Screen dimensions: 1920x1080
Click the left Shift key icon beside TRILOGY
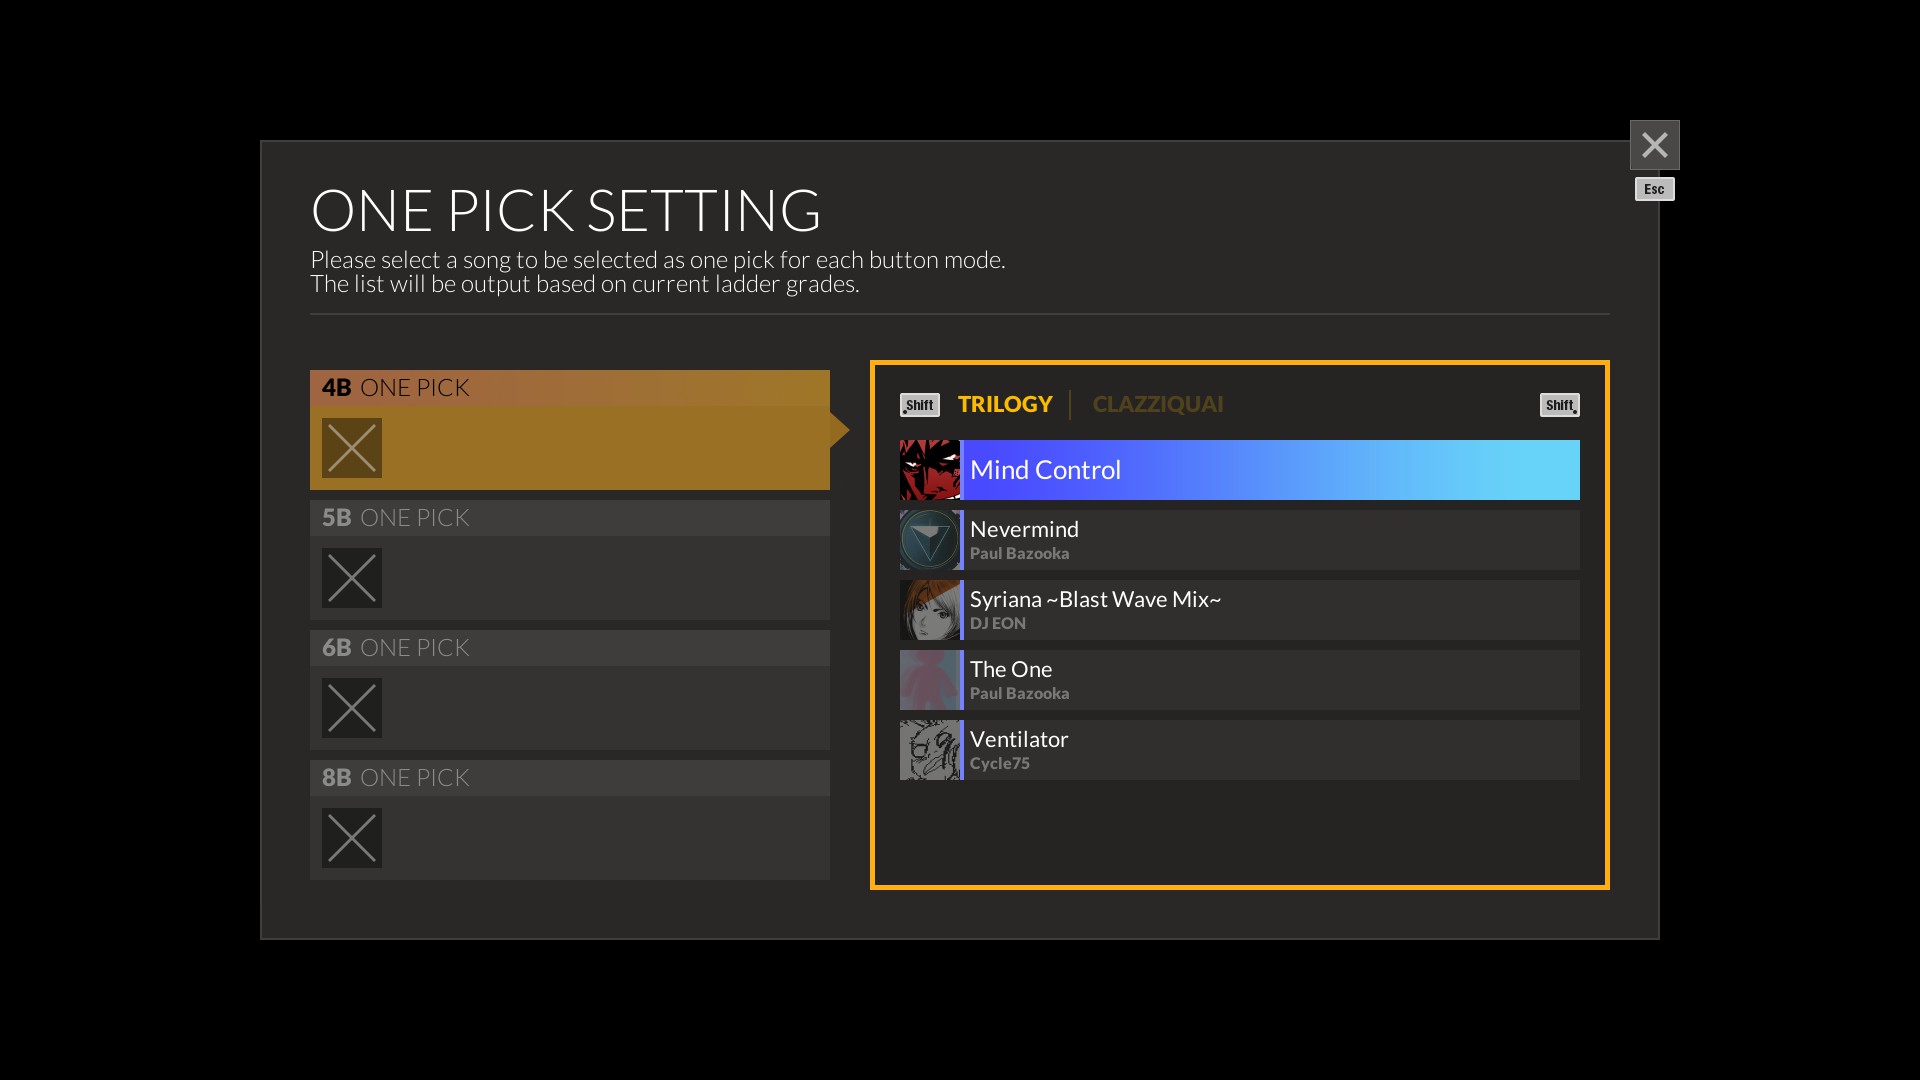click(919, 405)
